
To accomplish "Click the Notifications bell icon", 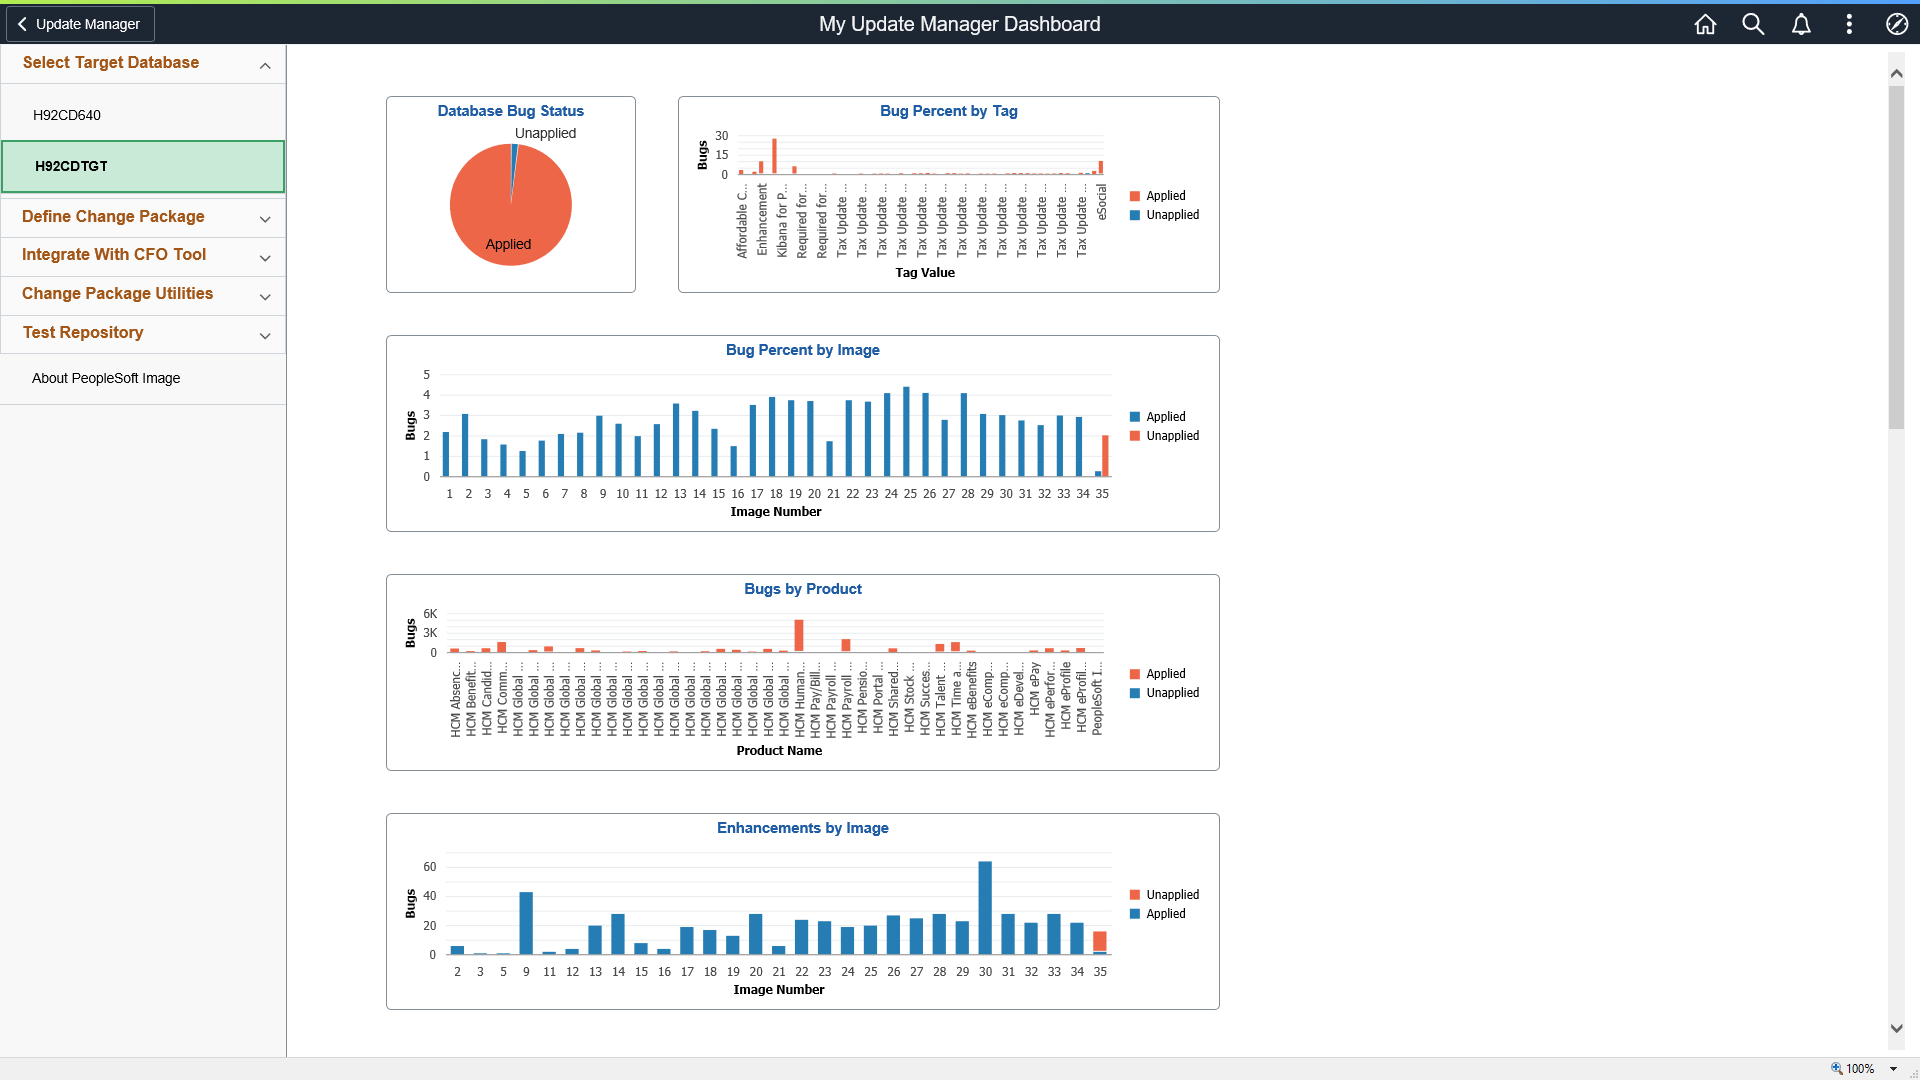I will [x=1801, y=24].
